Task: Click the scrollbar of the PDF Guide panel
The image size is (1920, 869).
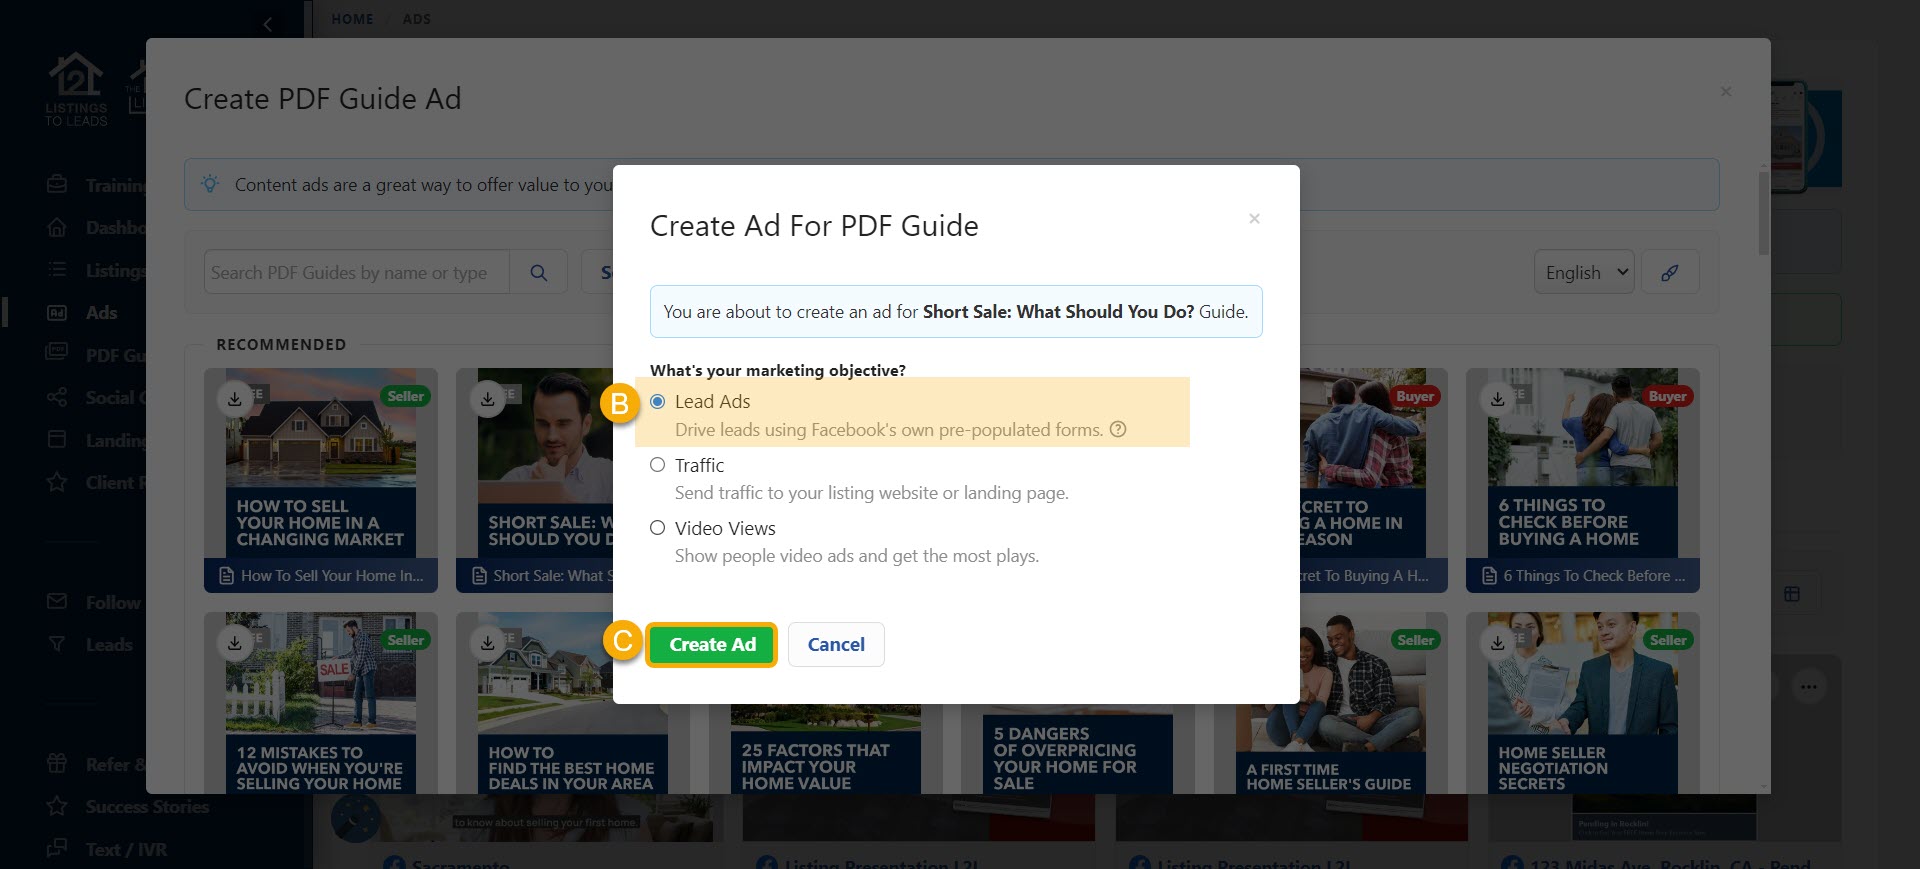Action: tap(1763, 212)
